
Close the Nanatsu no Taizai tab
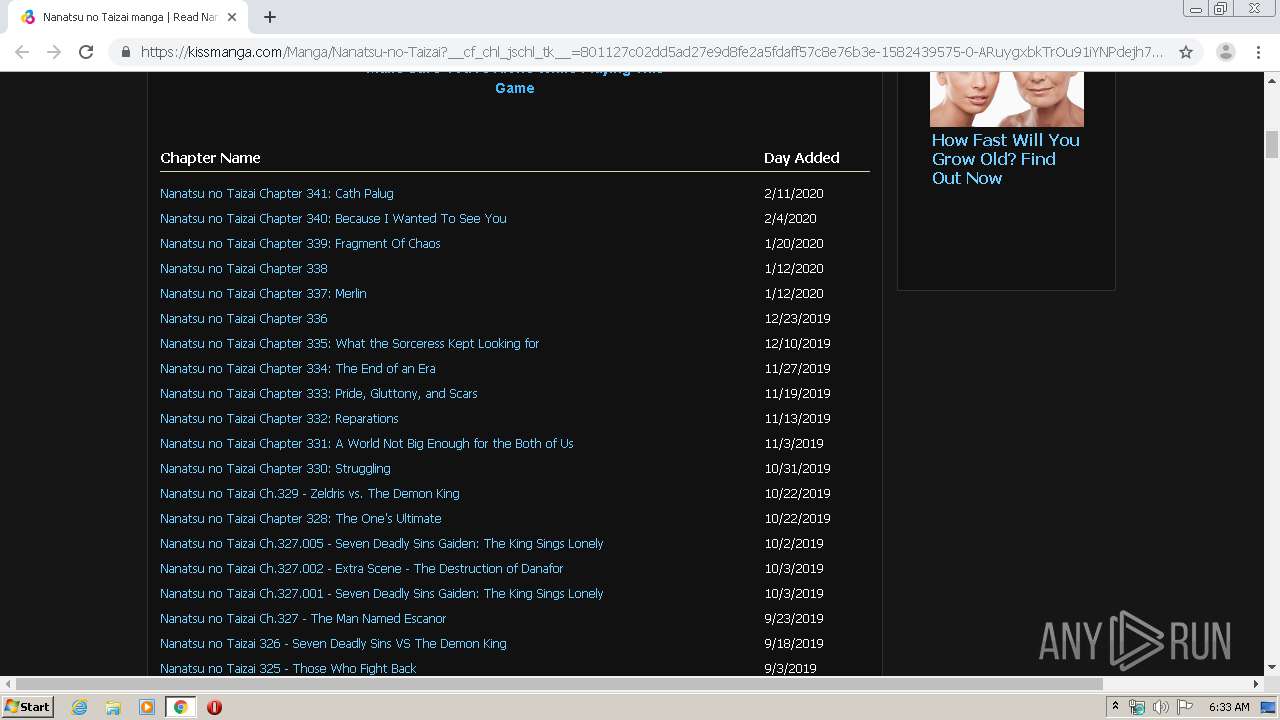tap(232, 17)
